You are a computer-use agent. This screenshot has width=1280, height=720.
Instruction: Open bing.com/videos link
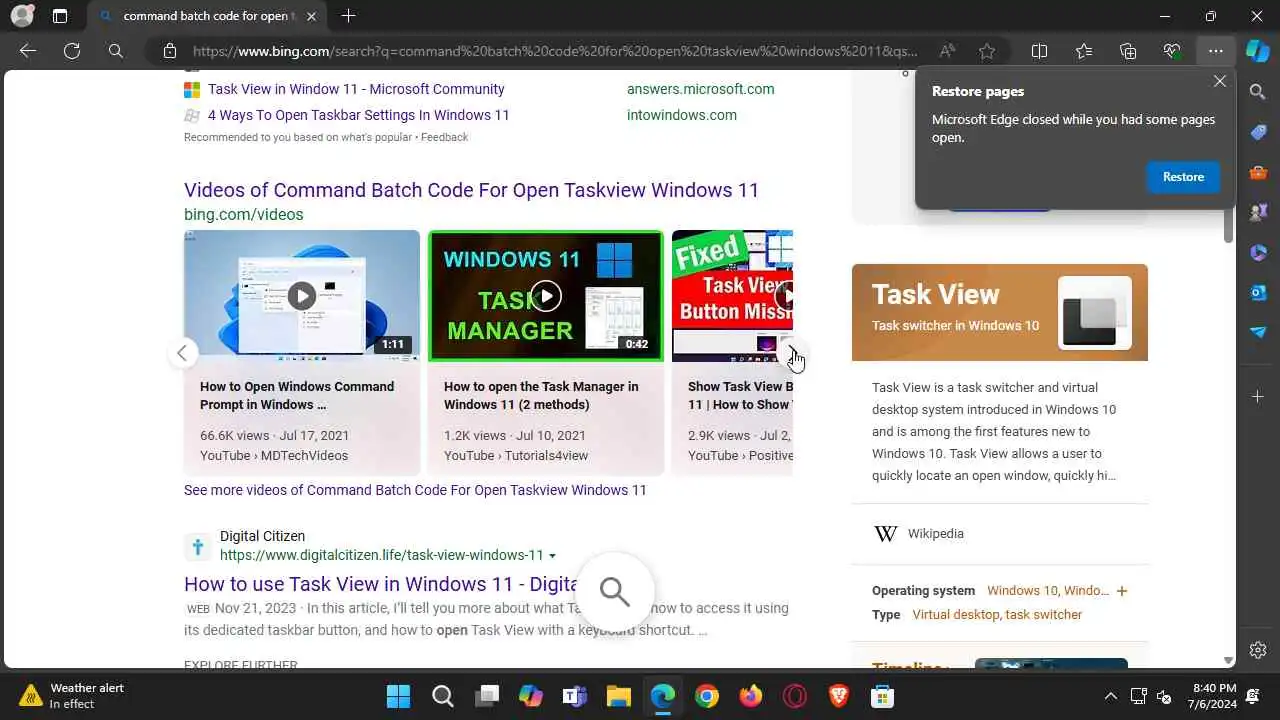[x=243, y=214]
